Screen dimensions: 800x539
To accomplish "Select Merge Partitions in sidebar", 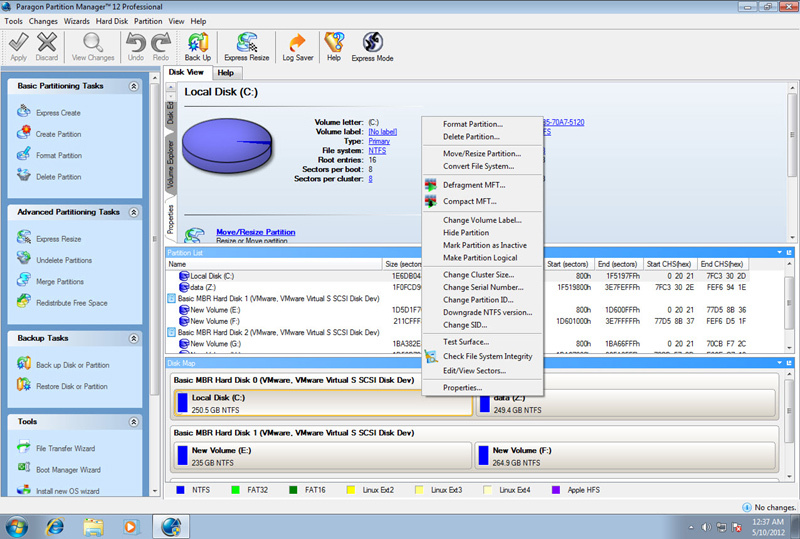I will click(x=60, y=282).
